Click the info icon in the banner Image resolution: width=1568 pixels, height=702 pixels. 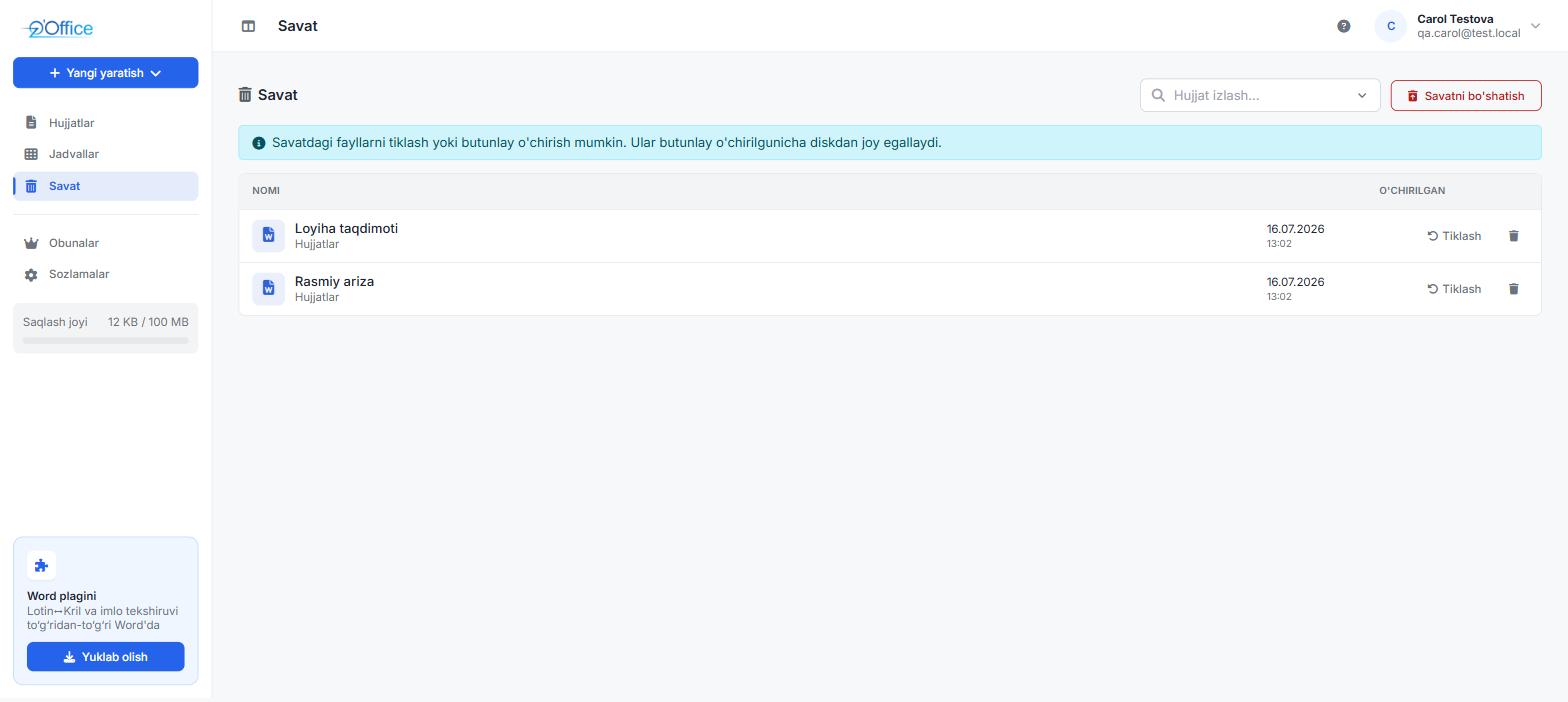point(259,143)
